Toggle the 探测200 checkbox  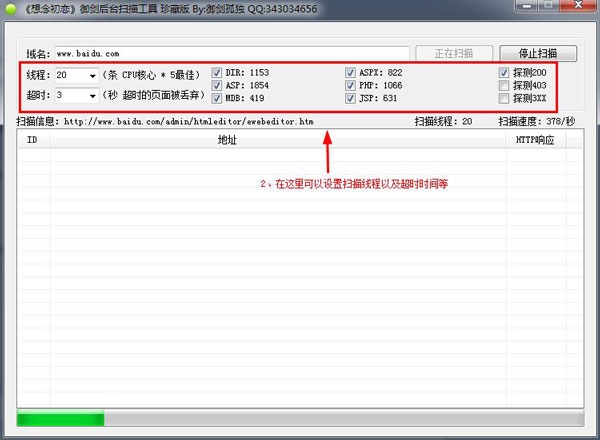coord(504,73)
